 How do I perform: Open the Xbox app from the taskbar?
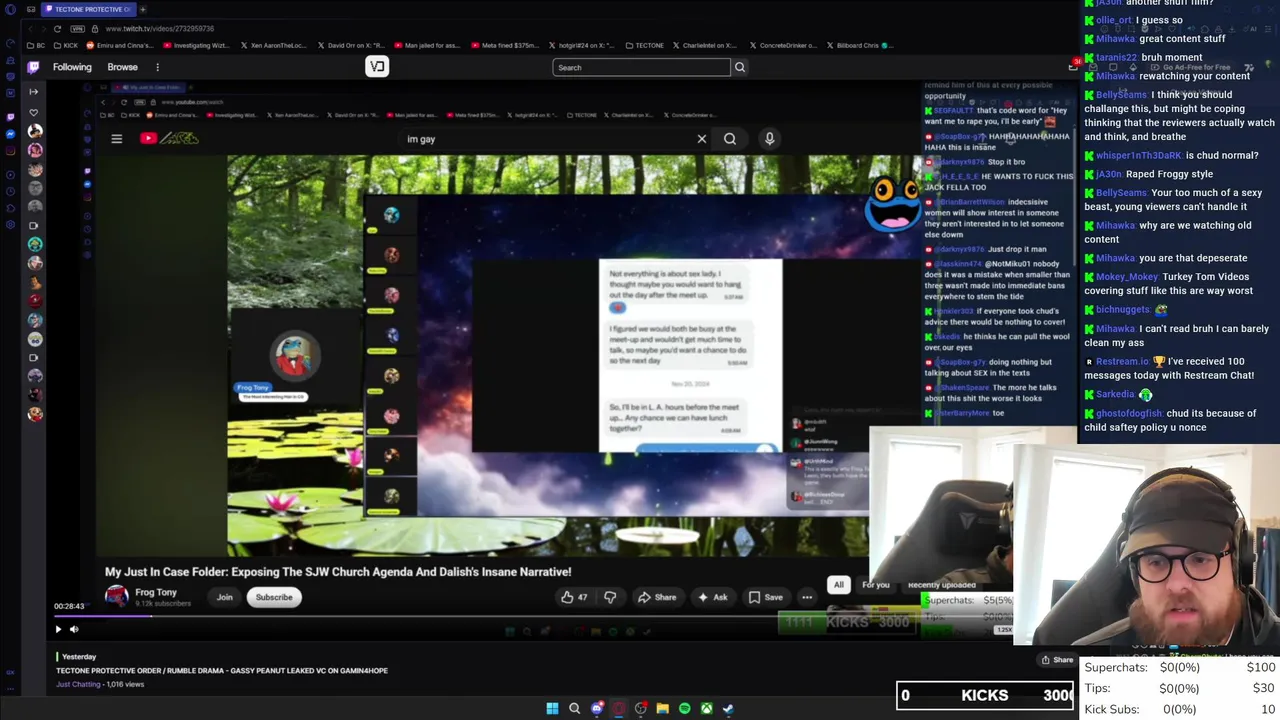click(706, 708)
